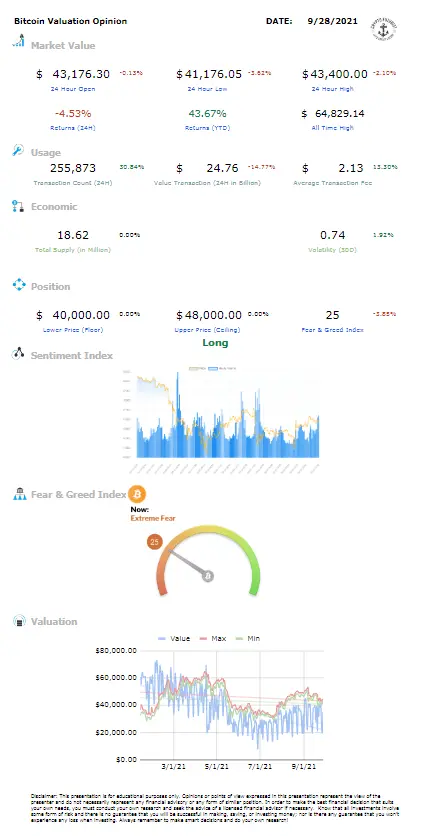The height and width of the screenshot is (840, 439).
Task: Click the 'Value Transaction (24H in Billion)' label
Action: (x=207, y=183)
